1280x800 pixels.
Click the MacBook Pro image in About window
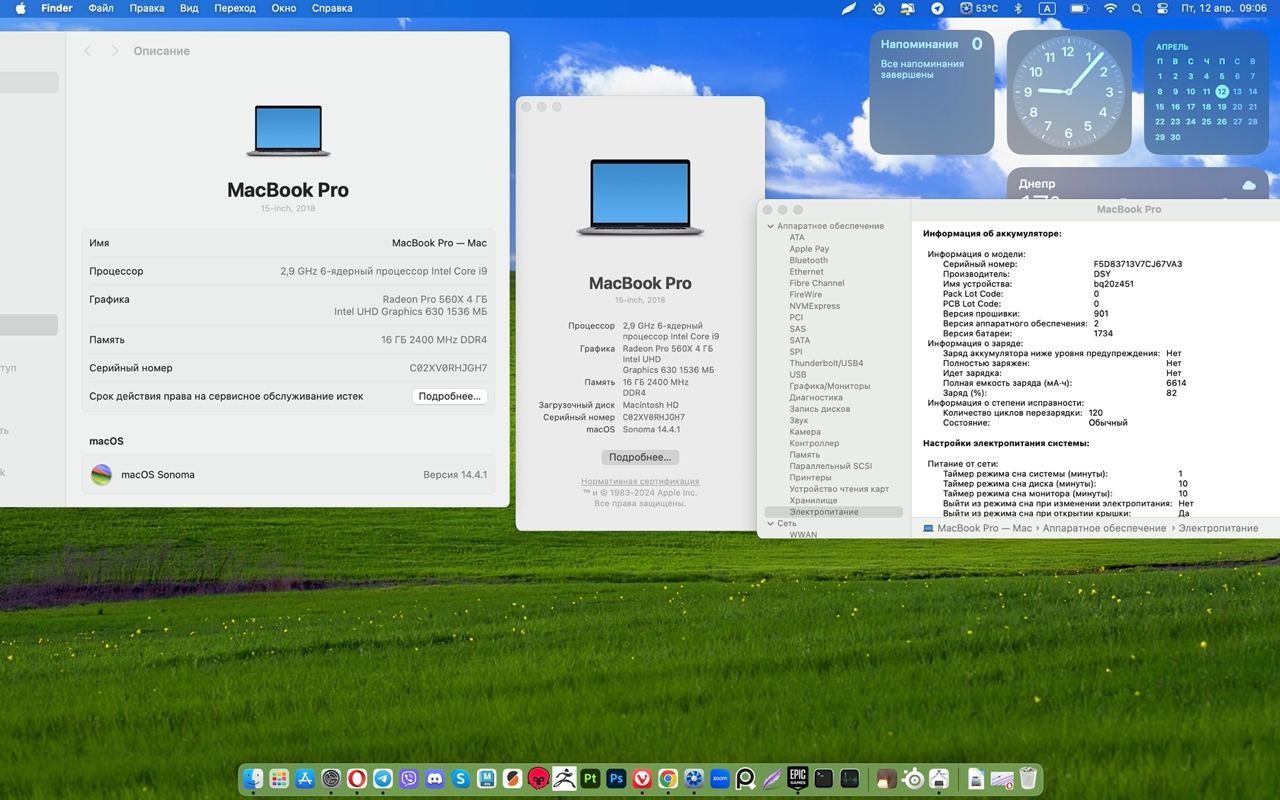tap(640, 198)
